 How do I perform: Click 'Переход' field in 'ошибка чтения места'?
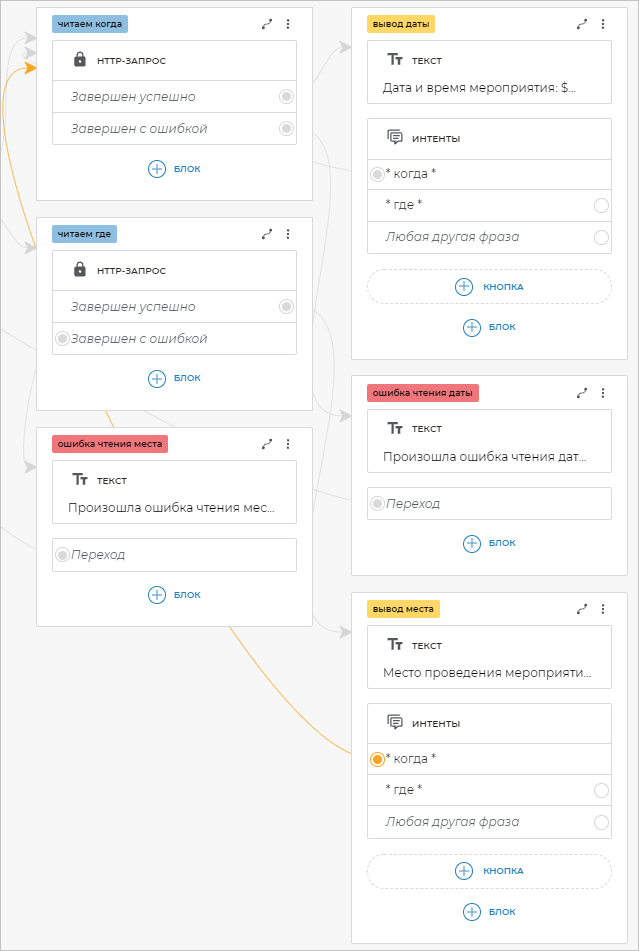coord(174,554)
